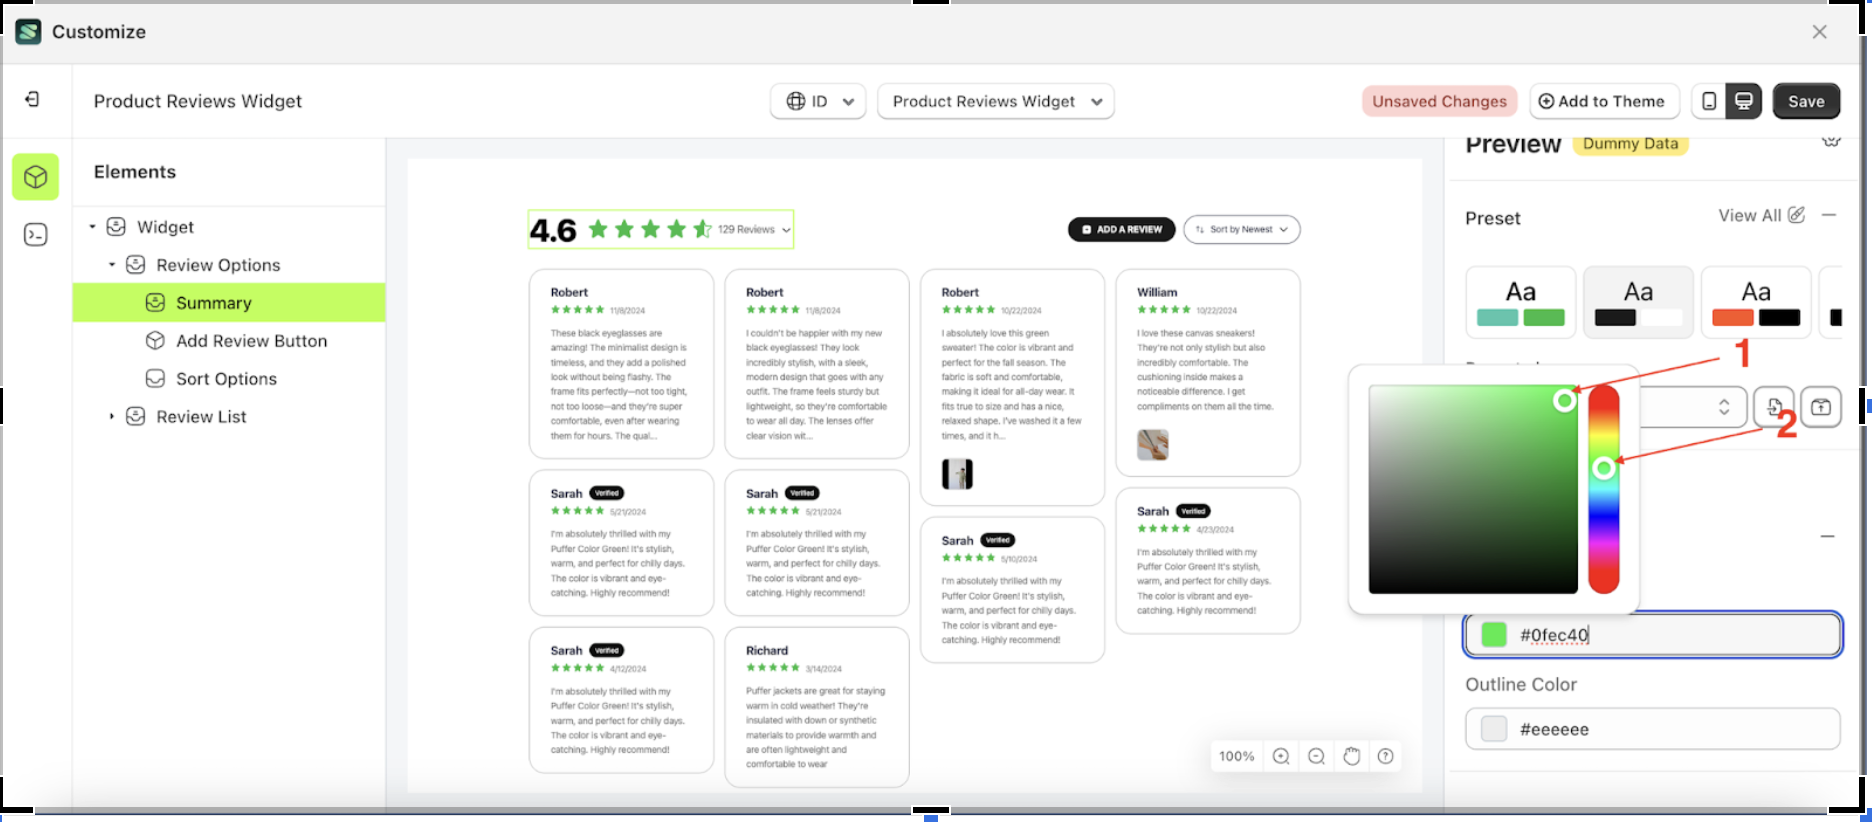Viewport: 1872px width, 822px height.
Task: Collapse the color section minus icon
Action: click(1828, 537)
